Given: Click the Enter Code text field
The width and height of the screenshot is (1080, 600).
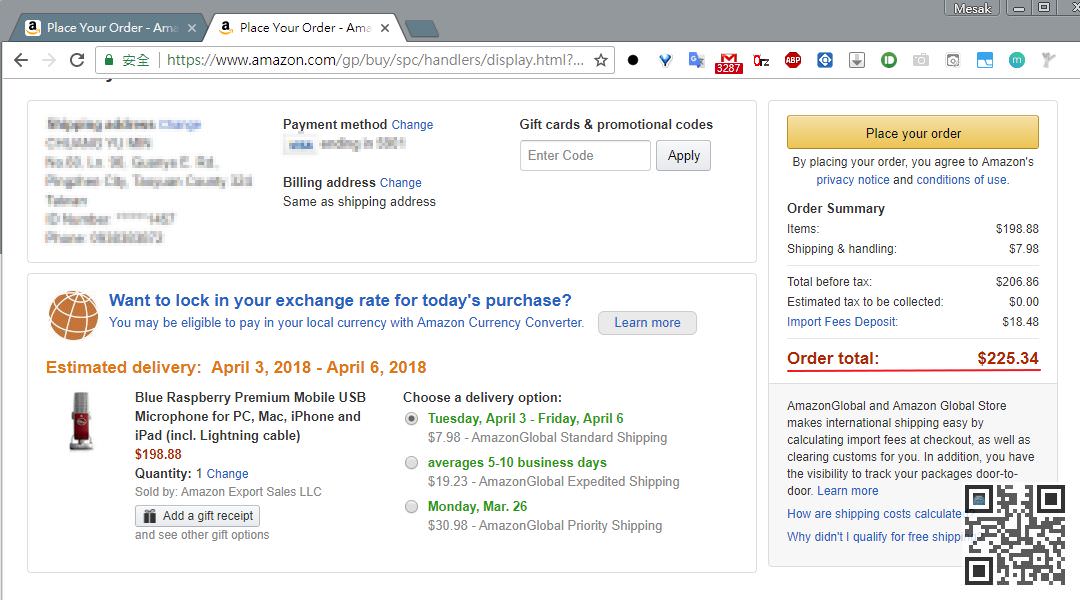Looking at the screenshot, I should (585, 156).
